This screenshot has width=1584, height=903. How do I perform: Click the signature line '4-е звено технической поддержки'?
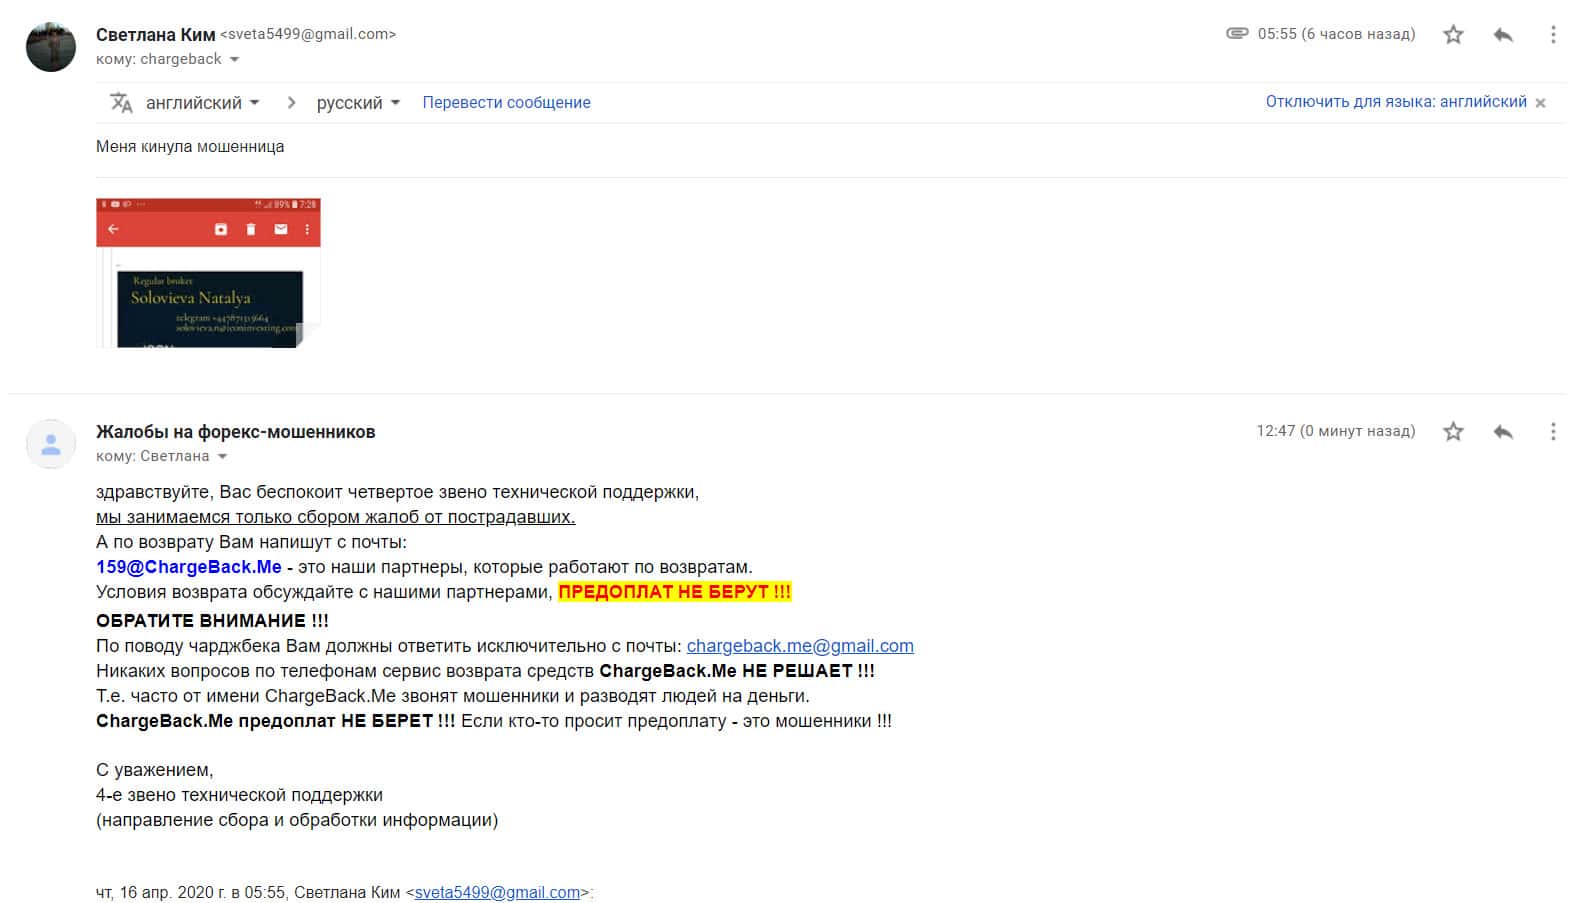(x=239, y=795)
